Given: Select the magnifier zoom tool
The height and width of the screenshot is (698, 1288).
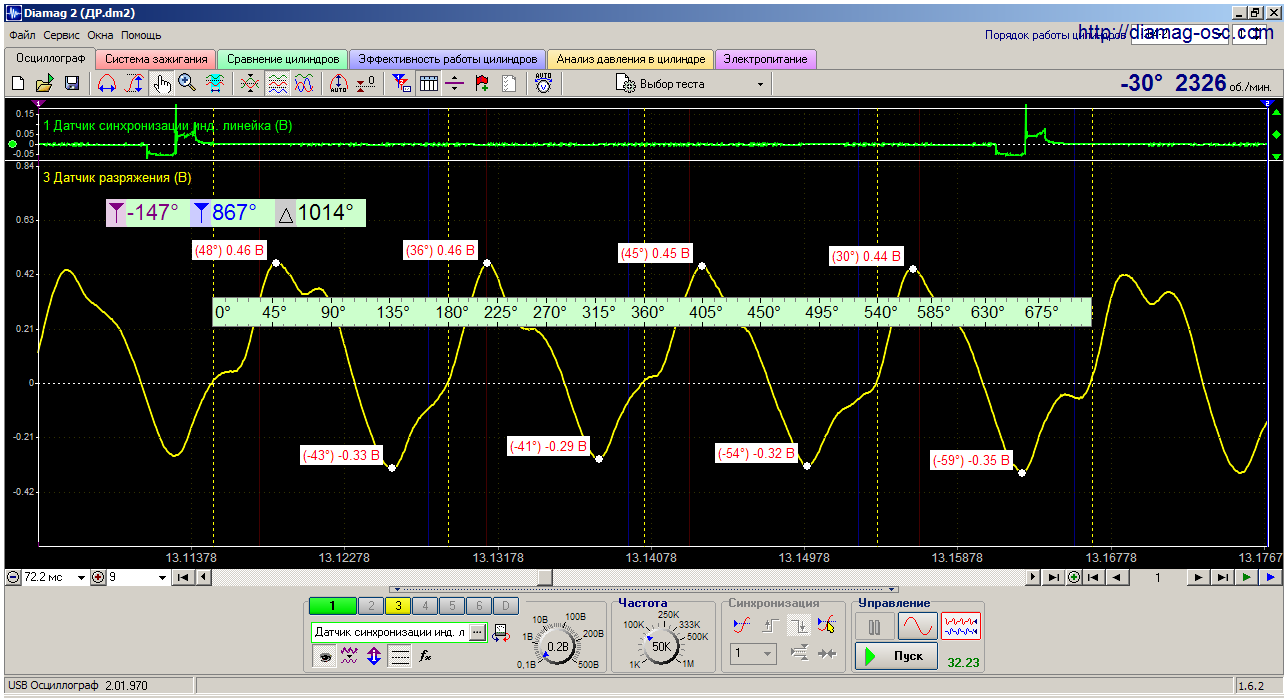Looking at the screenshot, I should (x=187, y=84).
